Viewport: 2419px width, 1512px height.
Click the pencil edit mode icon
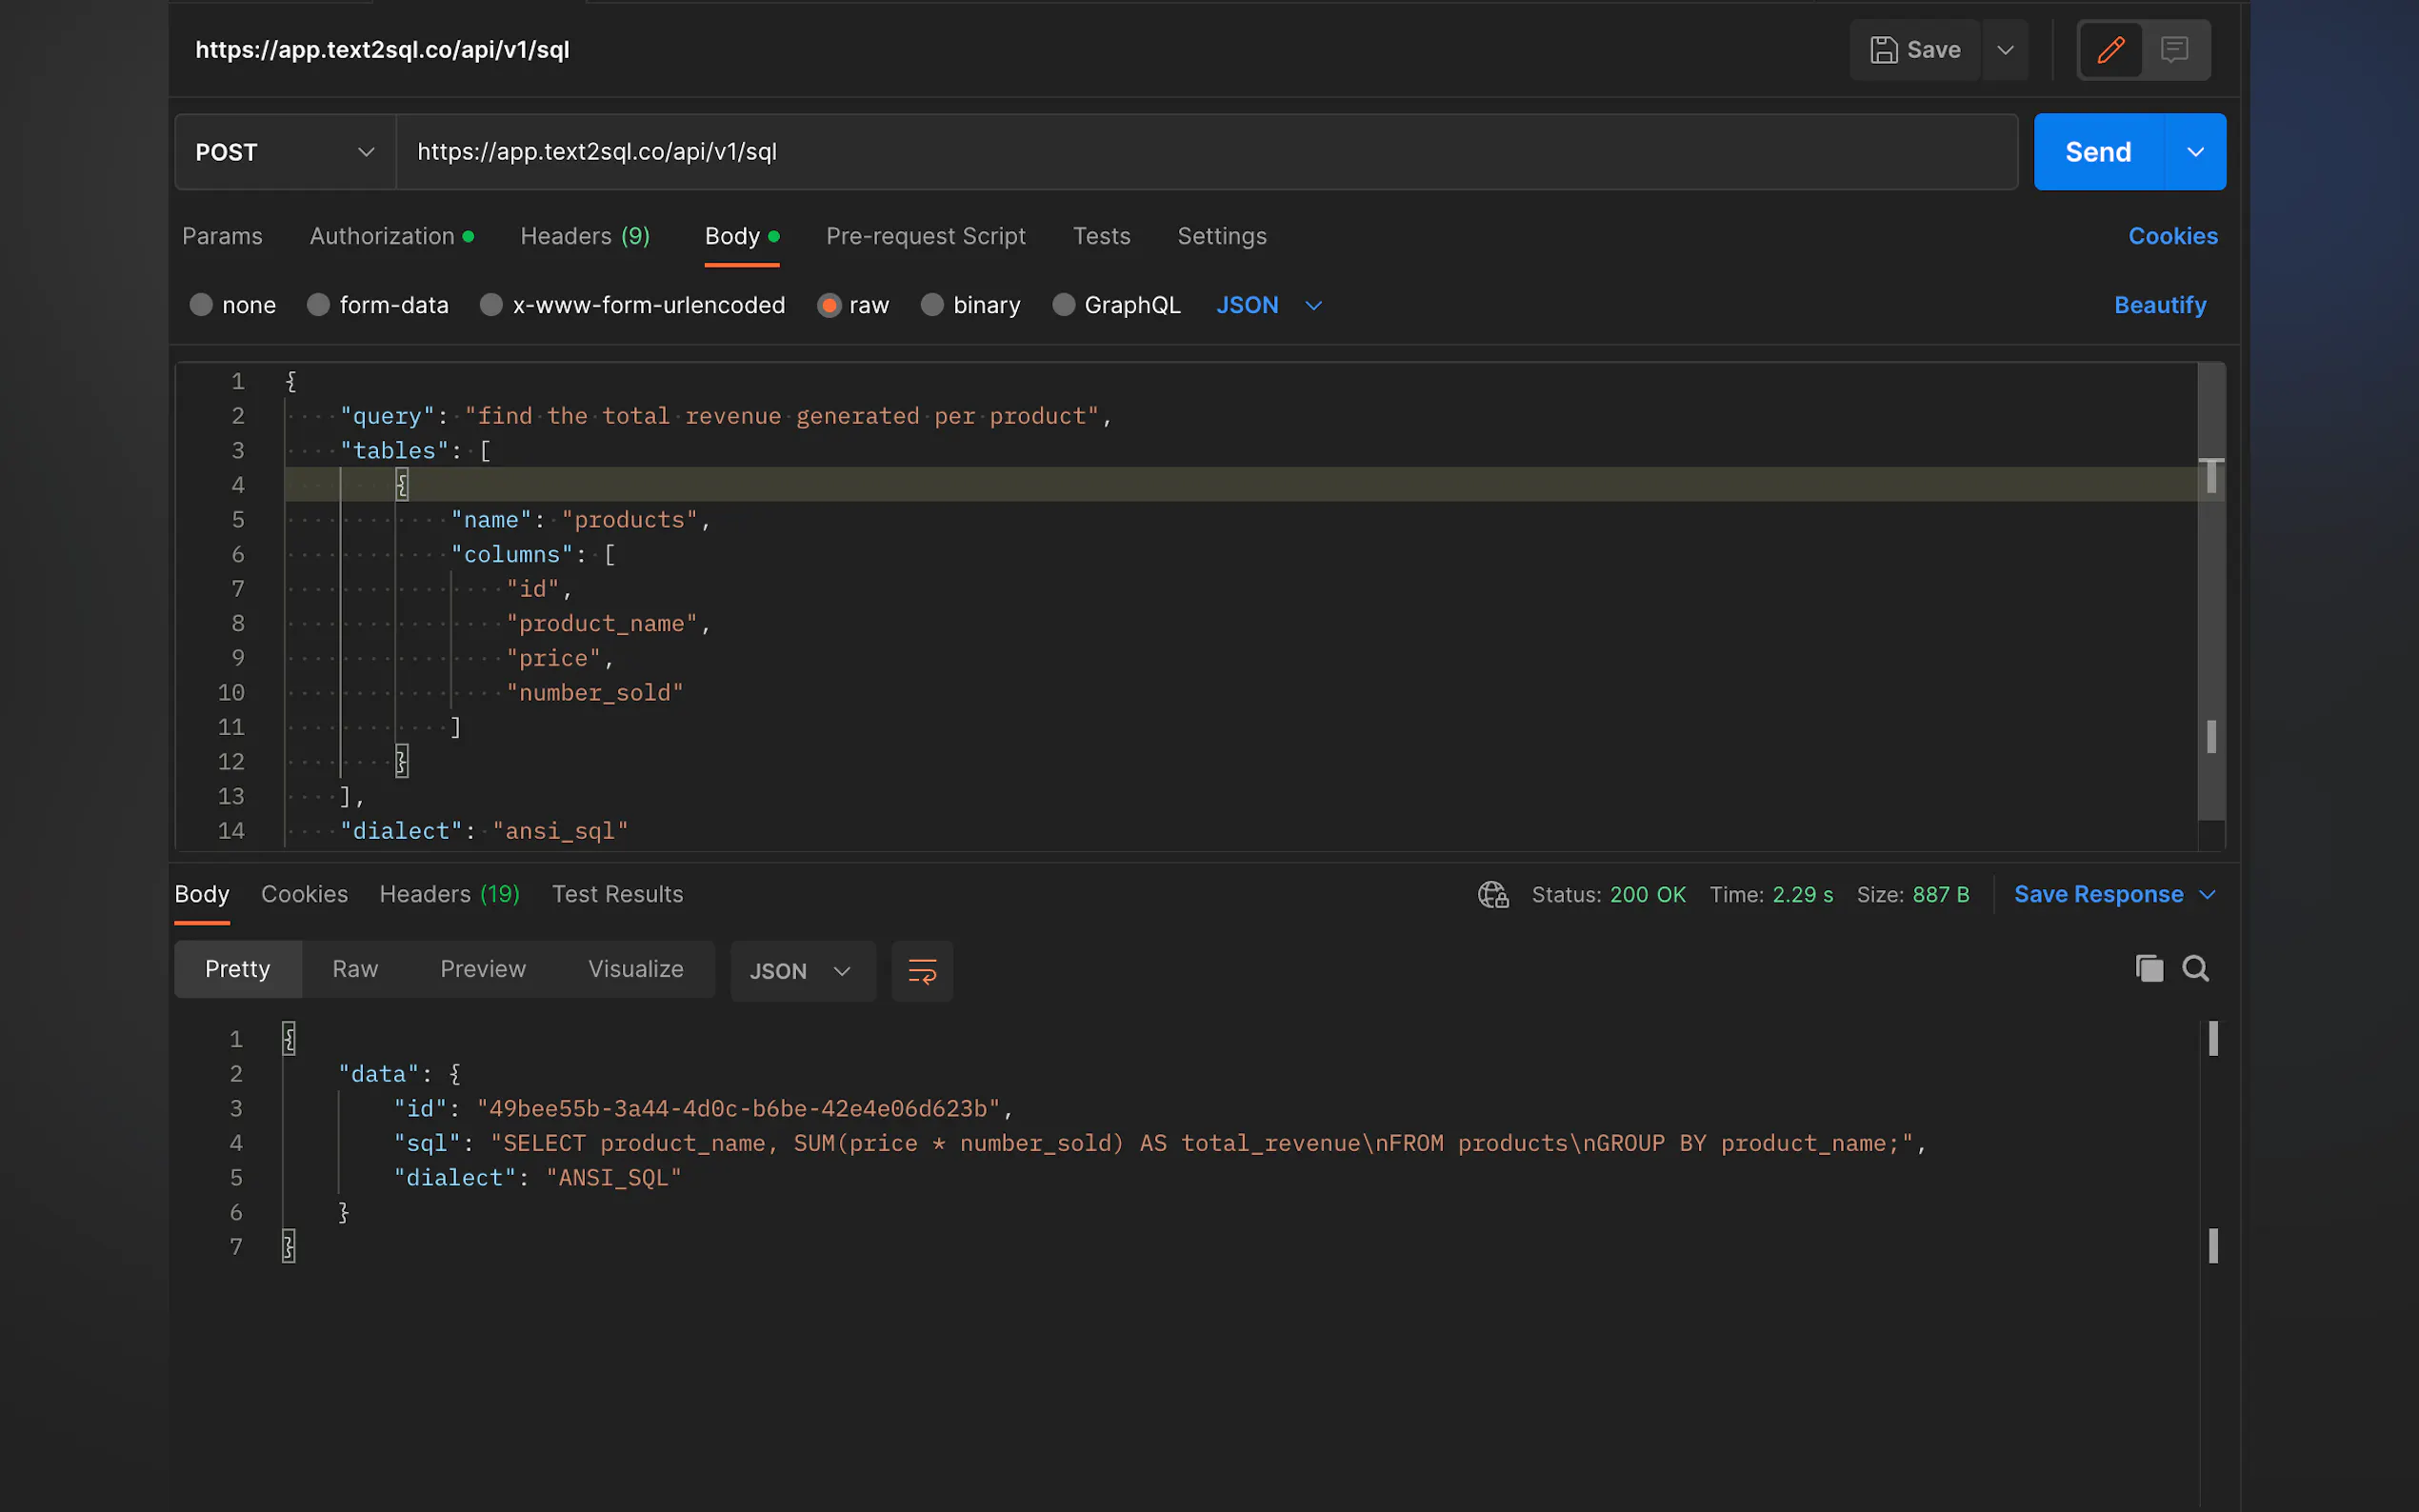[x=2110, y=49]
